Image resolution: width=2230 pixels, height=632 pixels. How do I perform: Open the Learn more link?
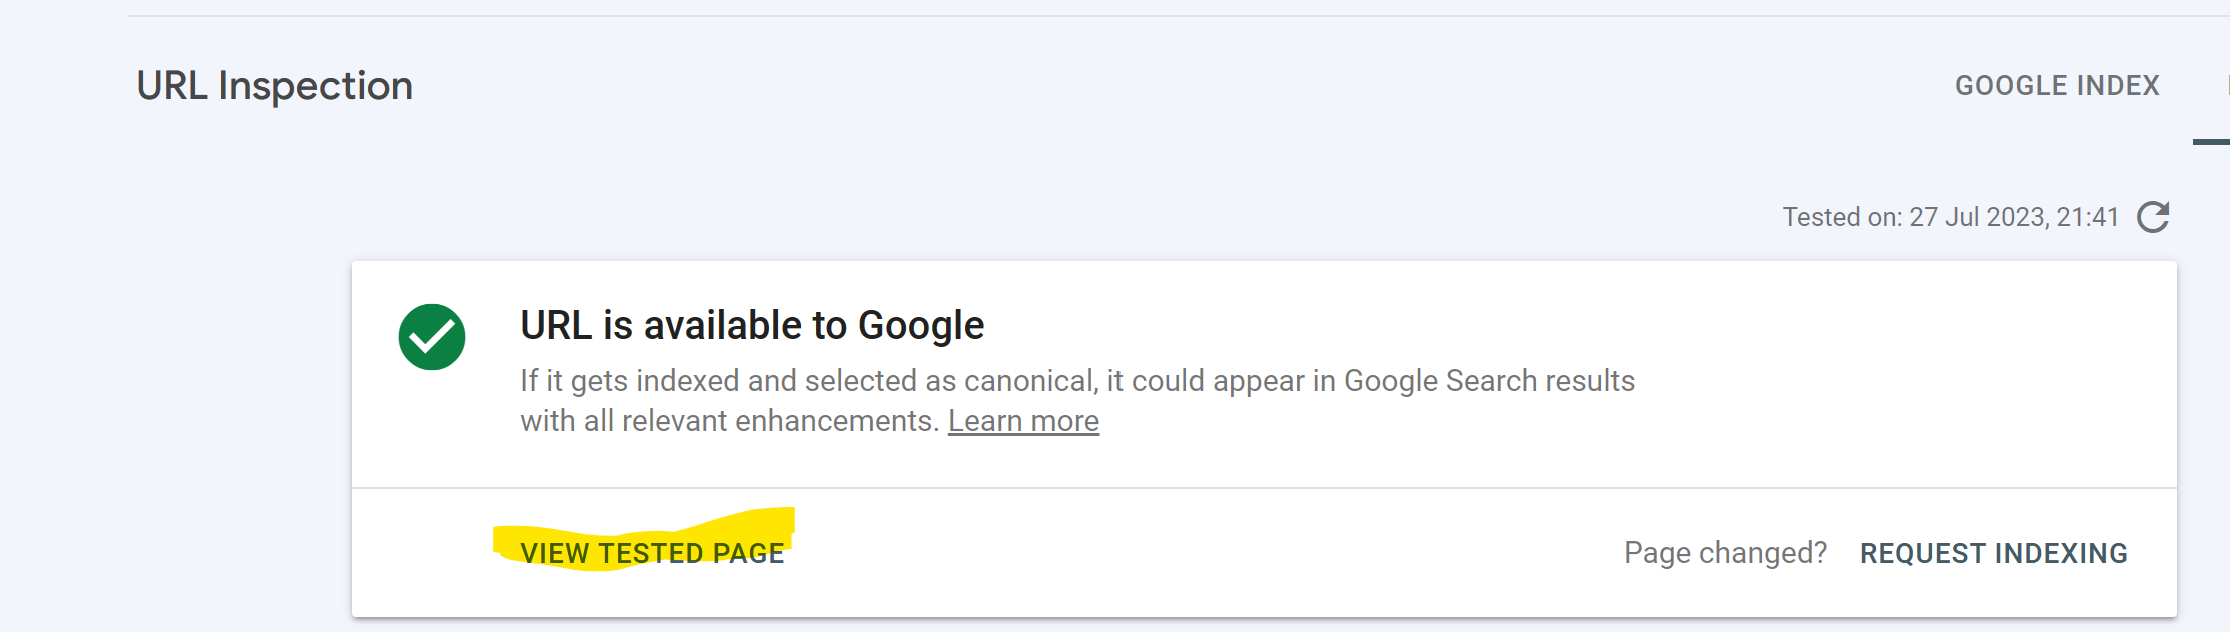[x=1023, y=421]
